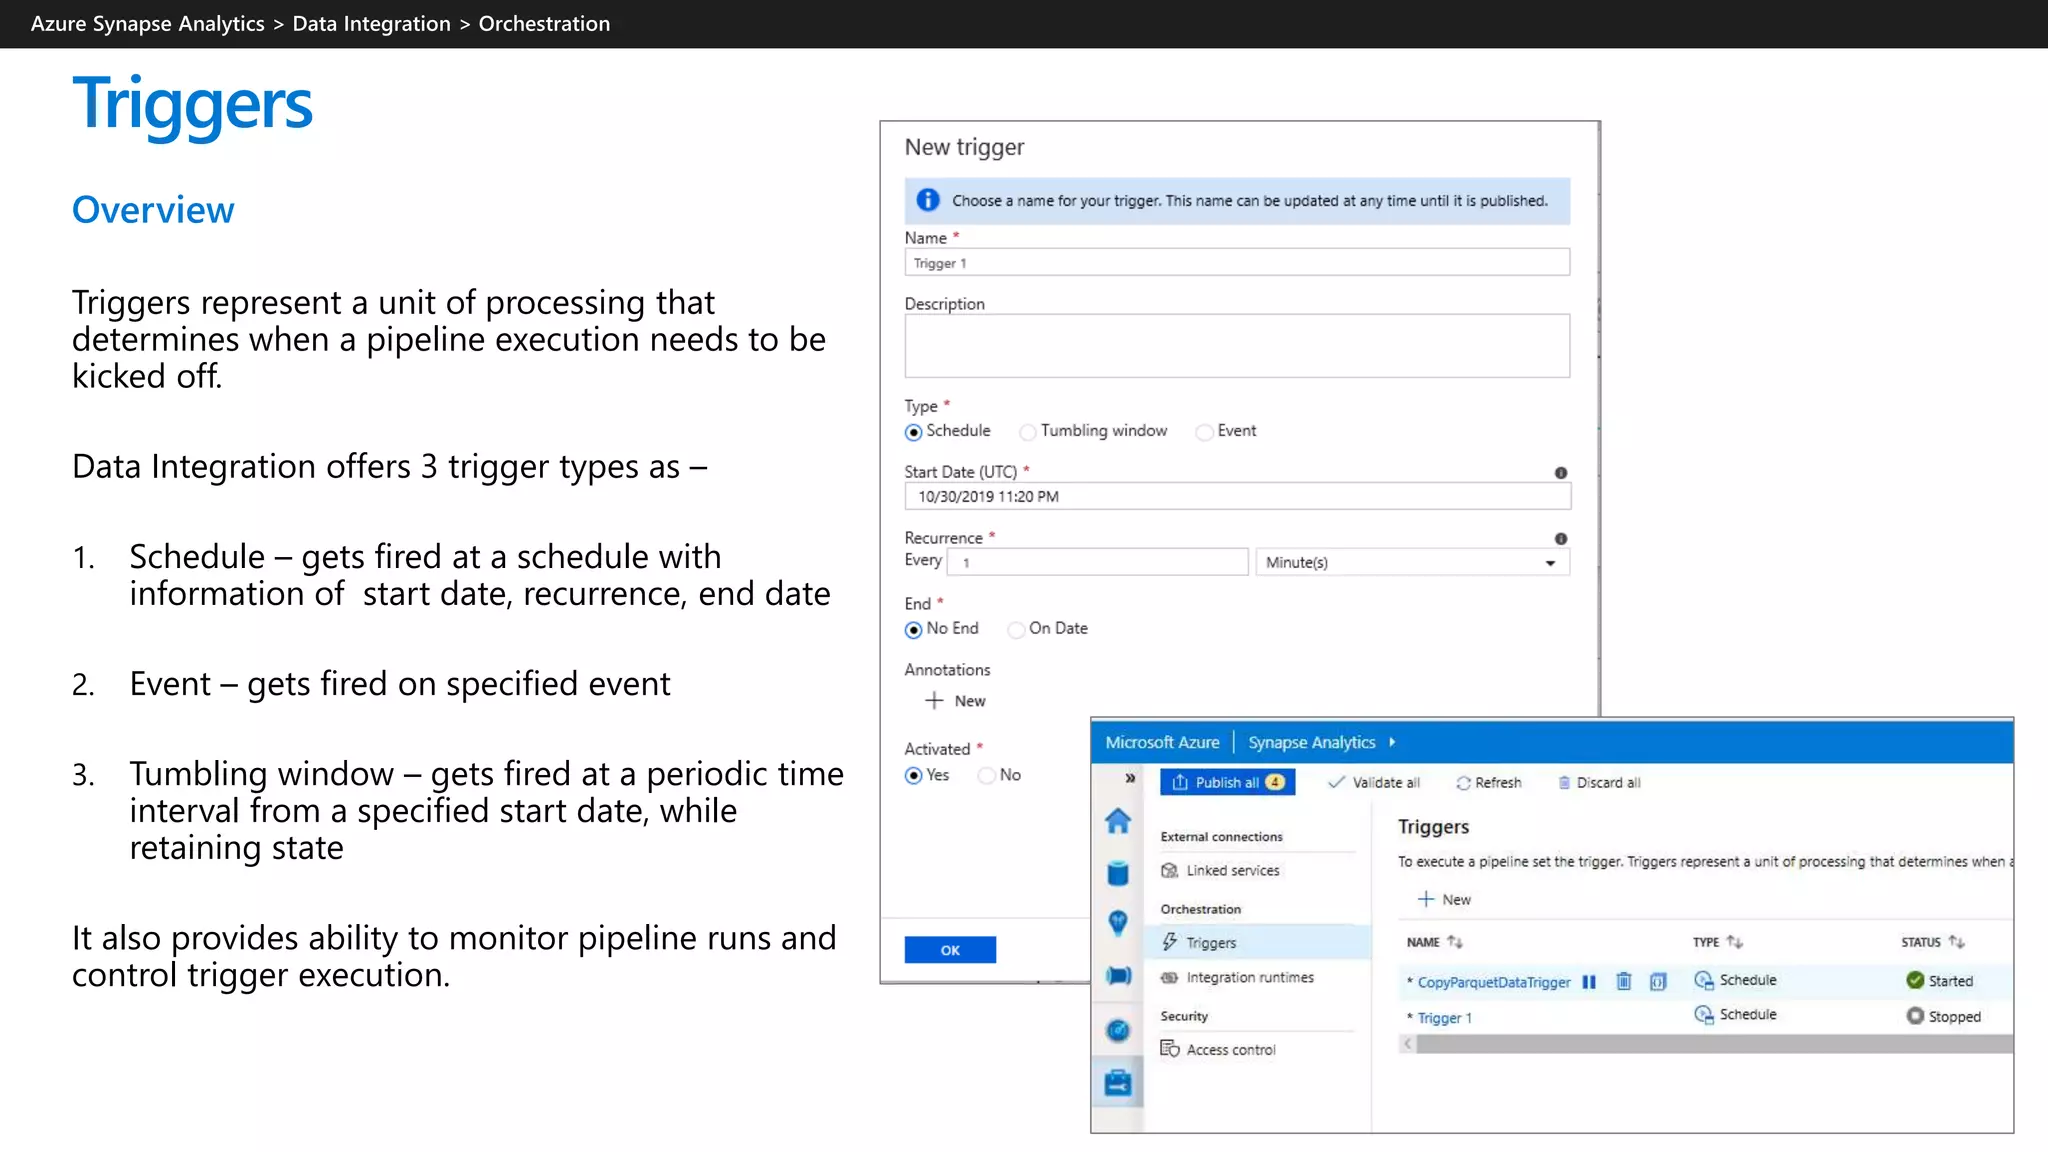This screenshot has width=2048, height=1152.
Task: Set Activated to Yes
Action: [913, 776]
